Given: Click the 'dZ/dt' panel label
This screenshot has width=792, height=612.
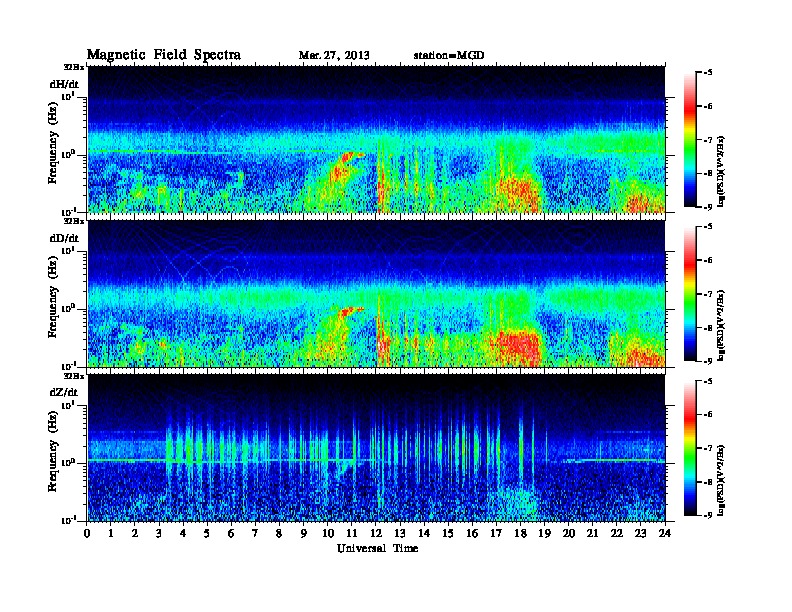Looking at the screenshot, I should (x=64, y=392).
